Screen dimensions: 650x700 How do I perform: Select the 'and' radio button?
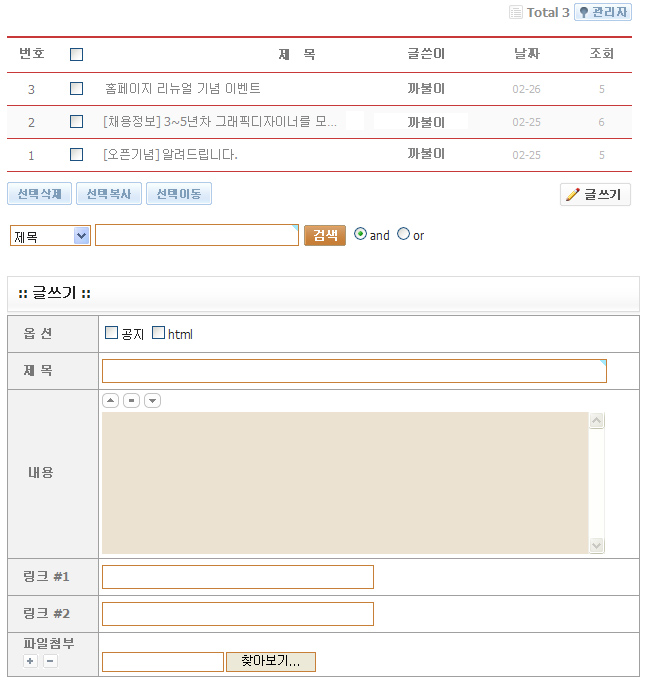click(x=360, y=234)
